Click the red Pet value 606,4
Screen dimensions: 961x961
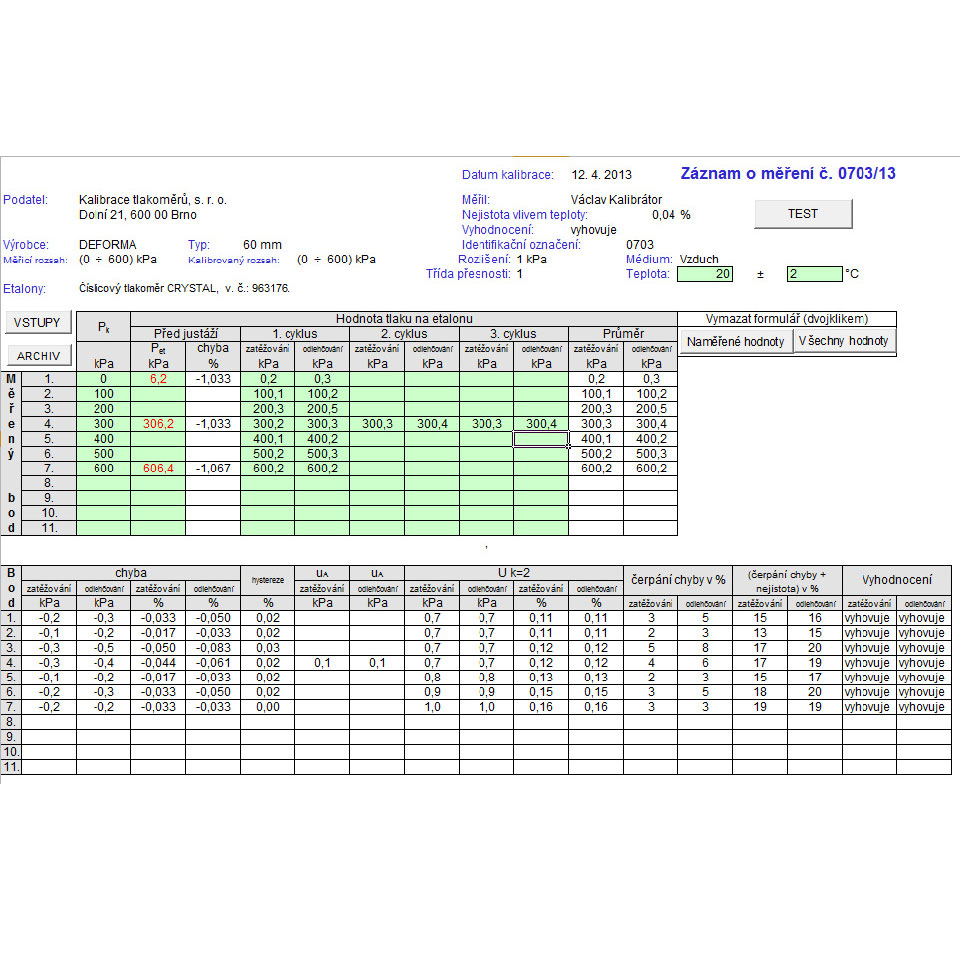158,468
